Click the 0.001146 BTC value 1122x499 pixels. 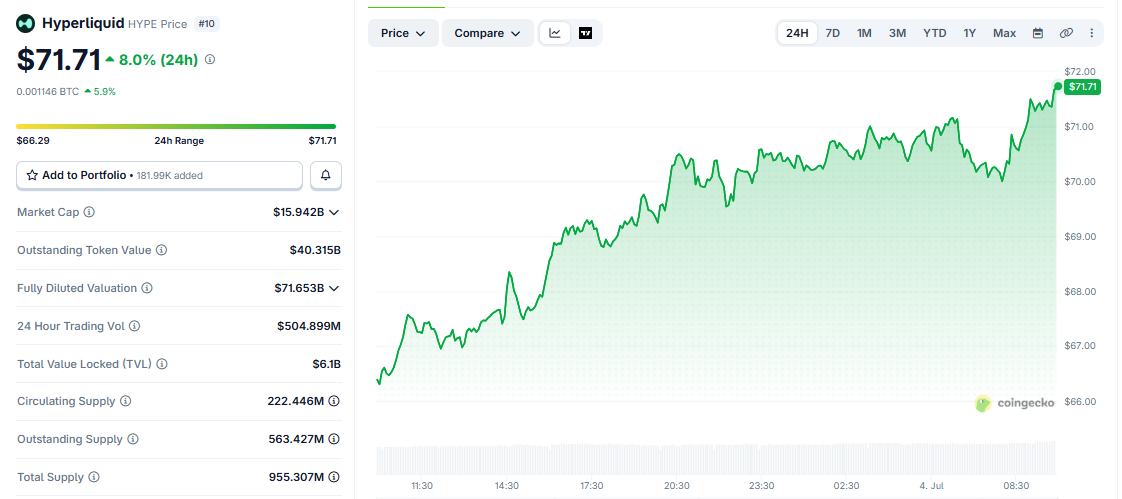click(x=48, y=92)
